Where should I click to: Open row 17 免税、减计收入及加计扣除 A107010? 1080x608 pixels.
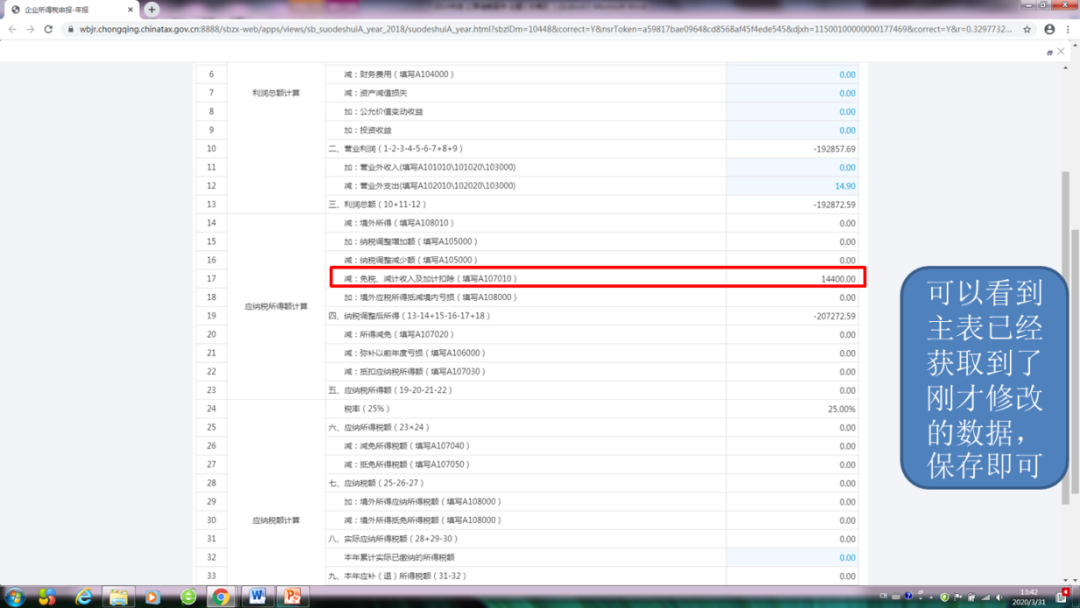click(x=430, y=279)
